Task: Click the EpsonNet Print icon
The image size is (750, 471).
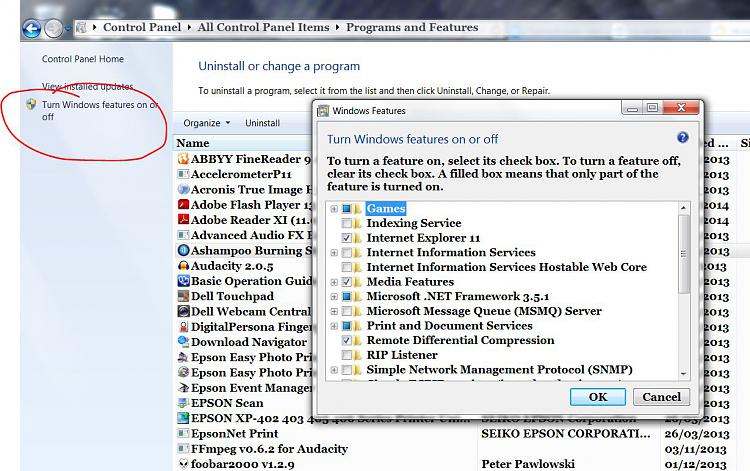Action: click(x=183, y=434)
